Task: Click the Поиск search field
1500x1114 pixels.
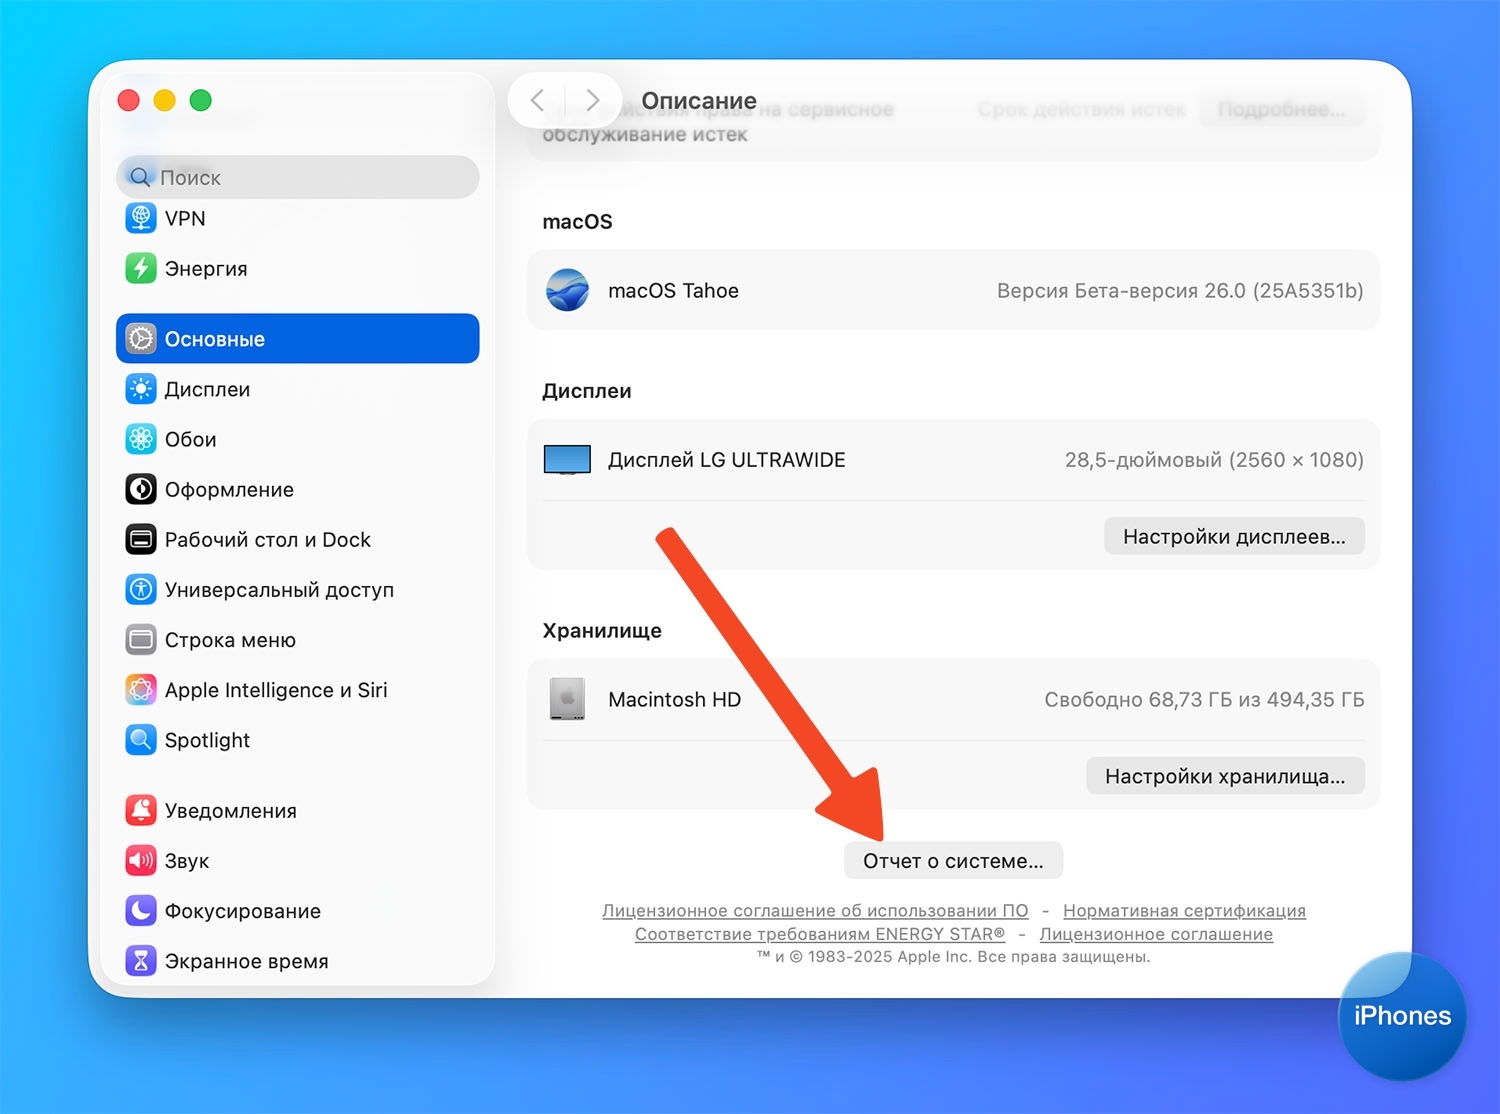Action: pyautogui.click(x=298, y=177)
